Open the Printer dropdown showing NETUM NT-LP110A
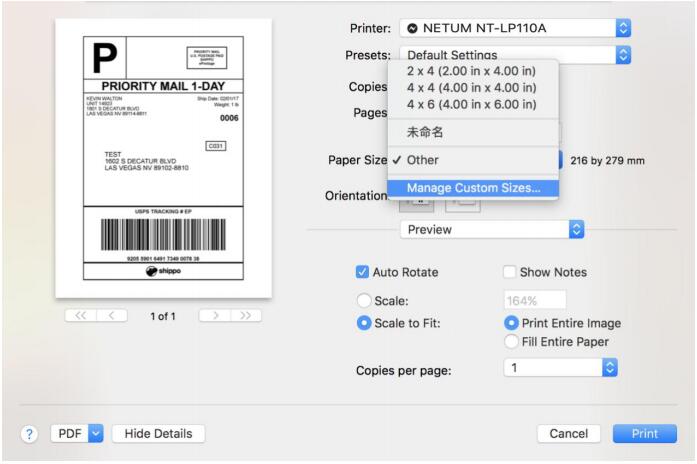The height and width of the screenshot is (464, 697). click(x=514, y=28)
